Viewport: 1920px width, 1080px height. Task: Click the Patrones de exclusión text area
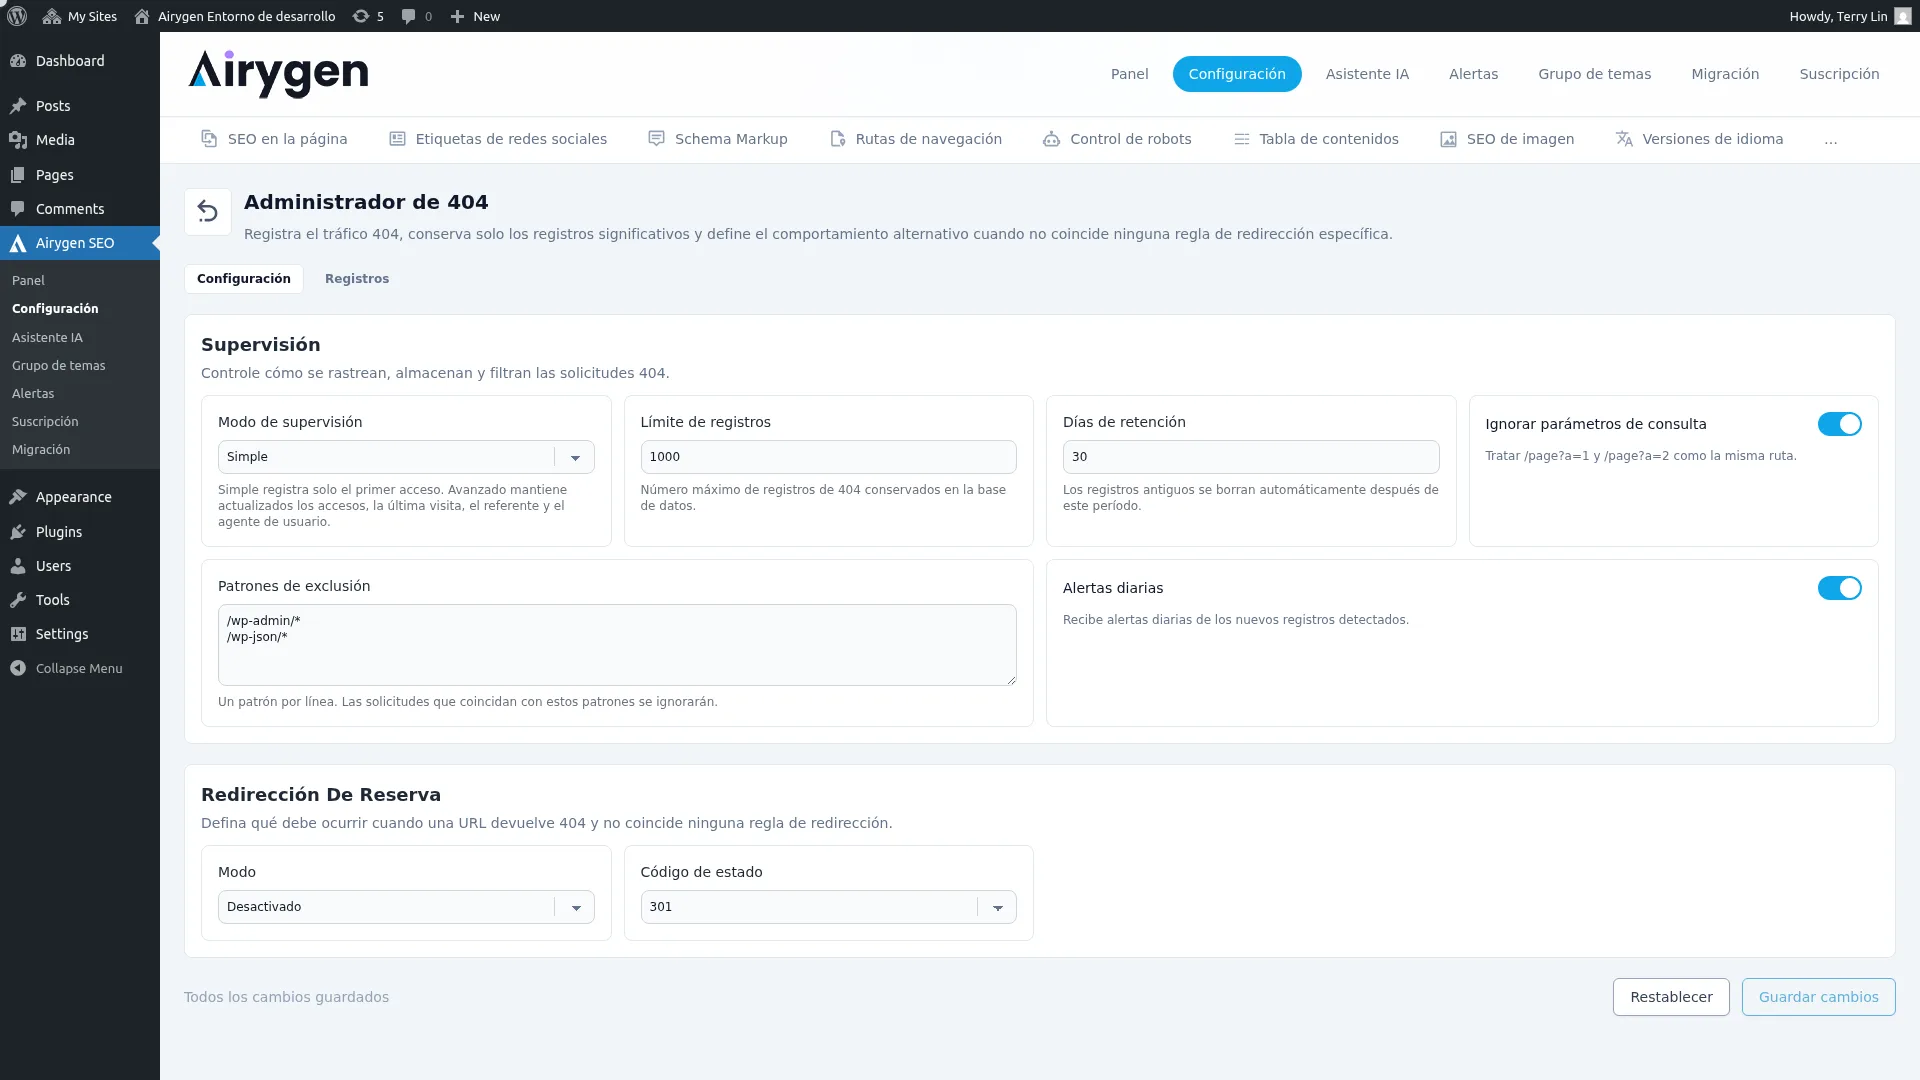[617, 645]
